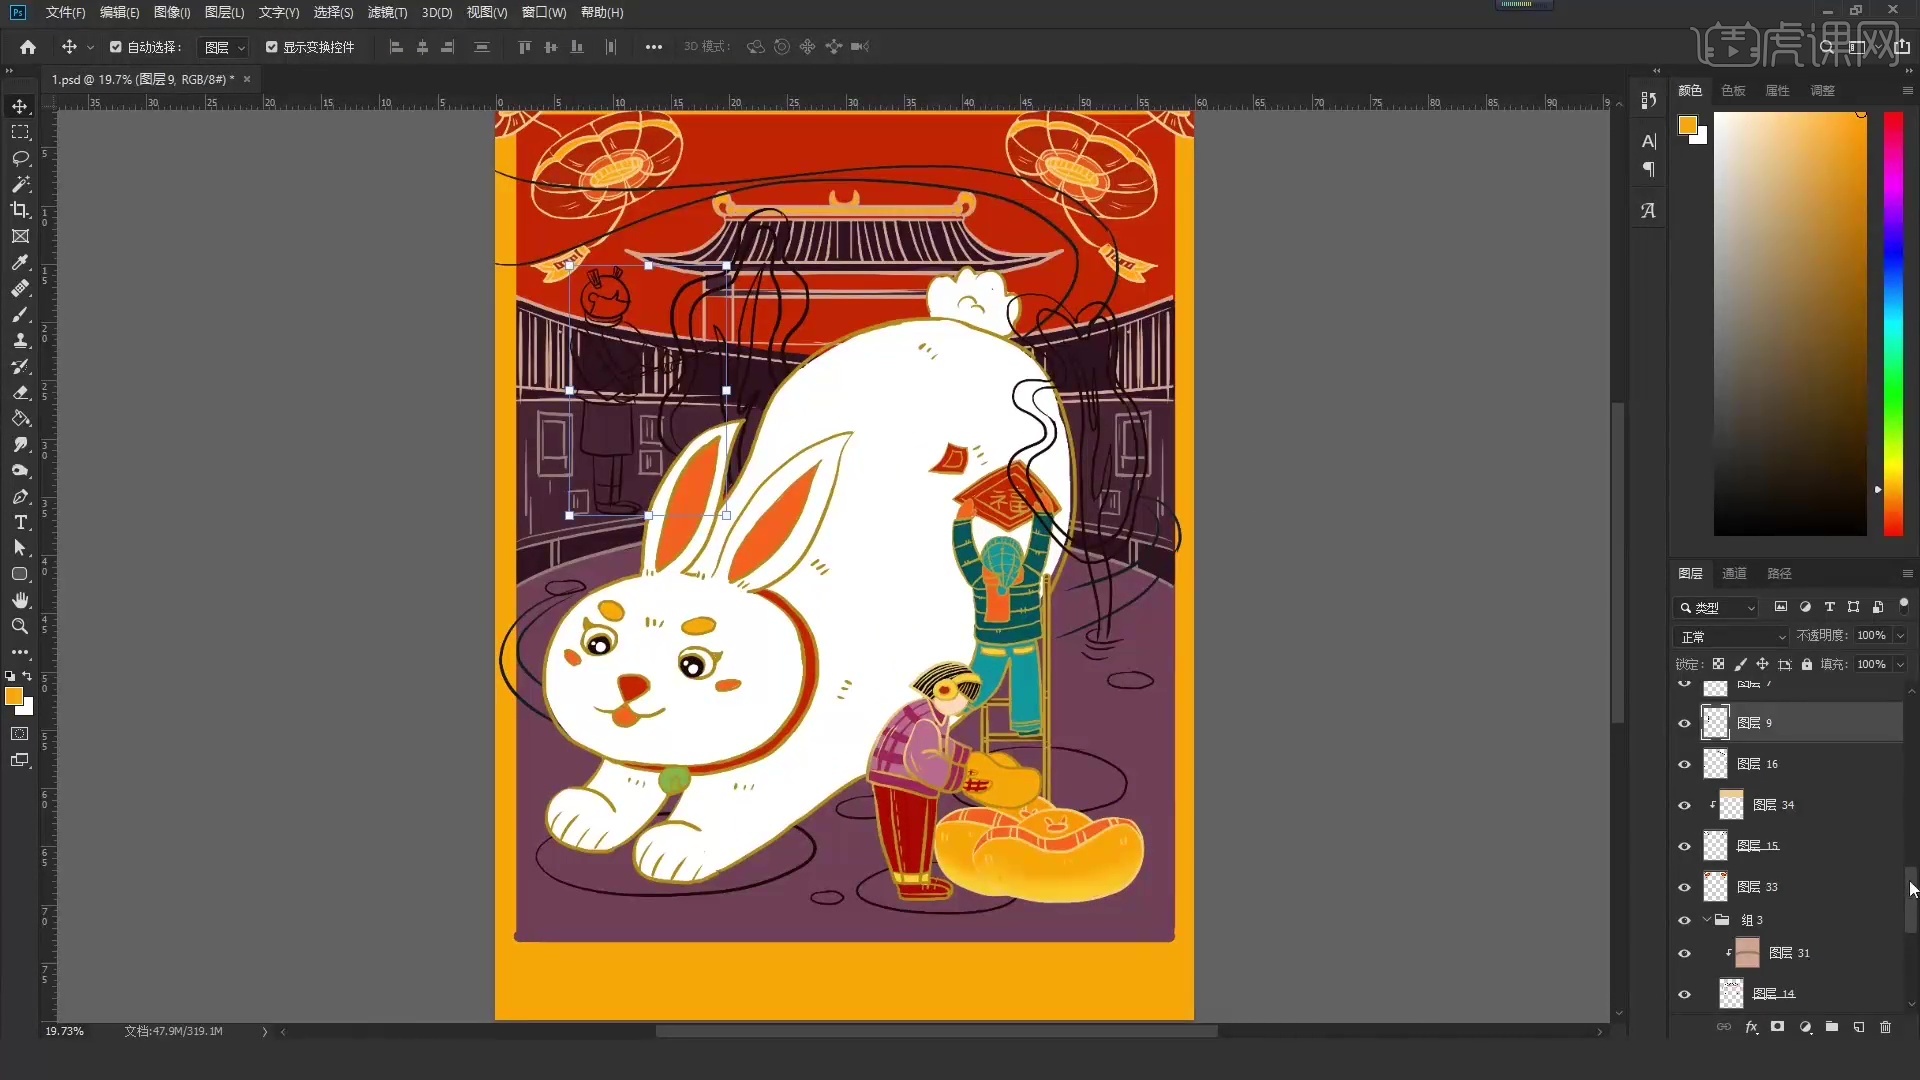Select the Path Selection tool
Viewport: 1920px width, 1080px height.
click(20, 548)
